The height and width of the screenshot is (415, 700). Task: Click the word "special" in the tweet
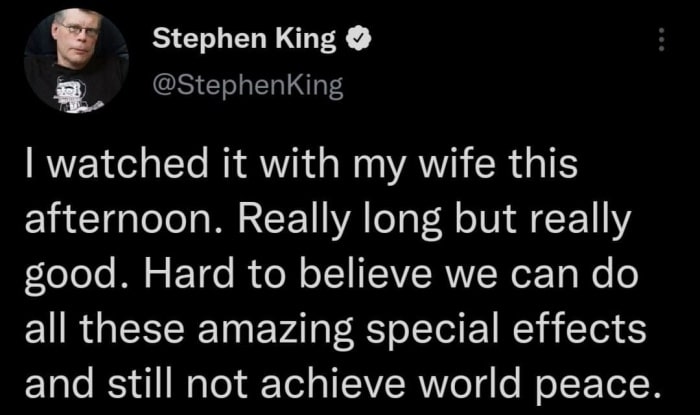pos(472,326)
